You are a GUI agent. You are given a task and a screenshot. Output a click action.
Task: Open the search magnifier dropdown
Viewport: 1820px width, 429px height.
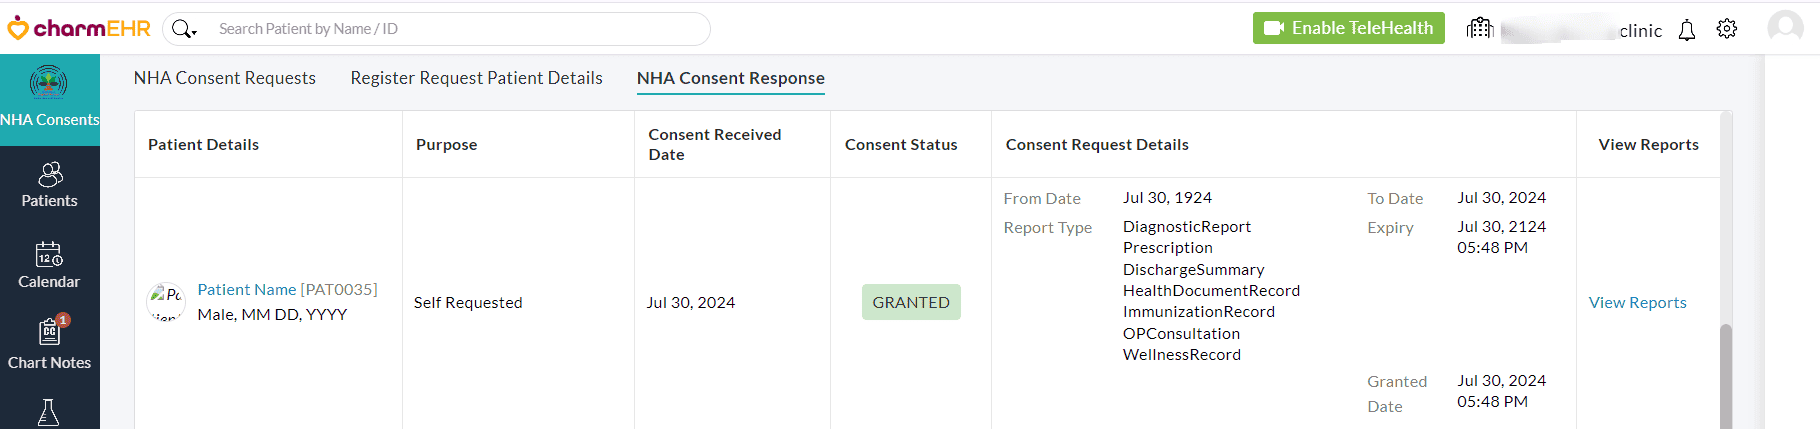click(x=184, y=29)
